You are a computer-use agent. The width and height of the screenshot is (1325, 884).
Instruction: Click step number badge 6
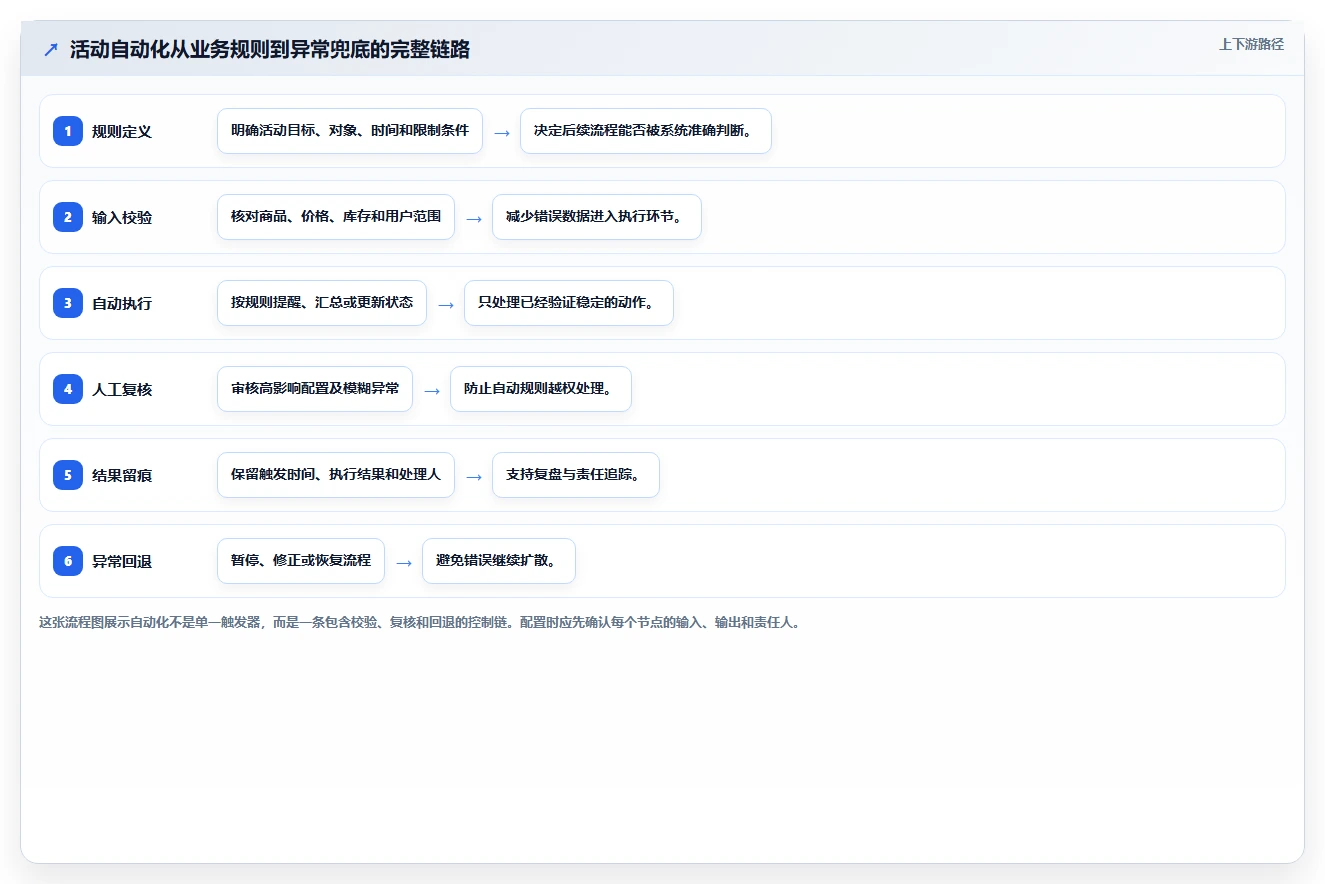68,560
